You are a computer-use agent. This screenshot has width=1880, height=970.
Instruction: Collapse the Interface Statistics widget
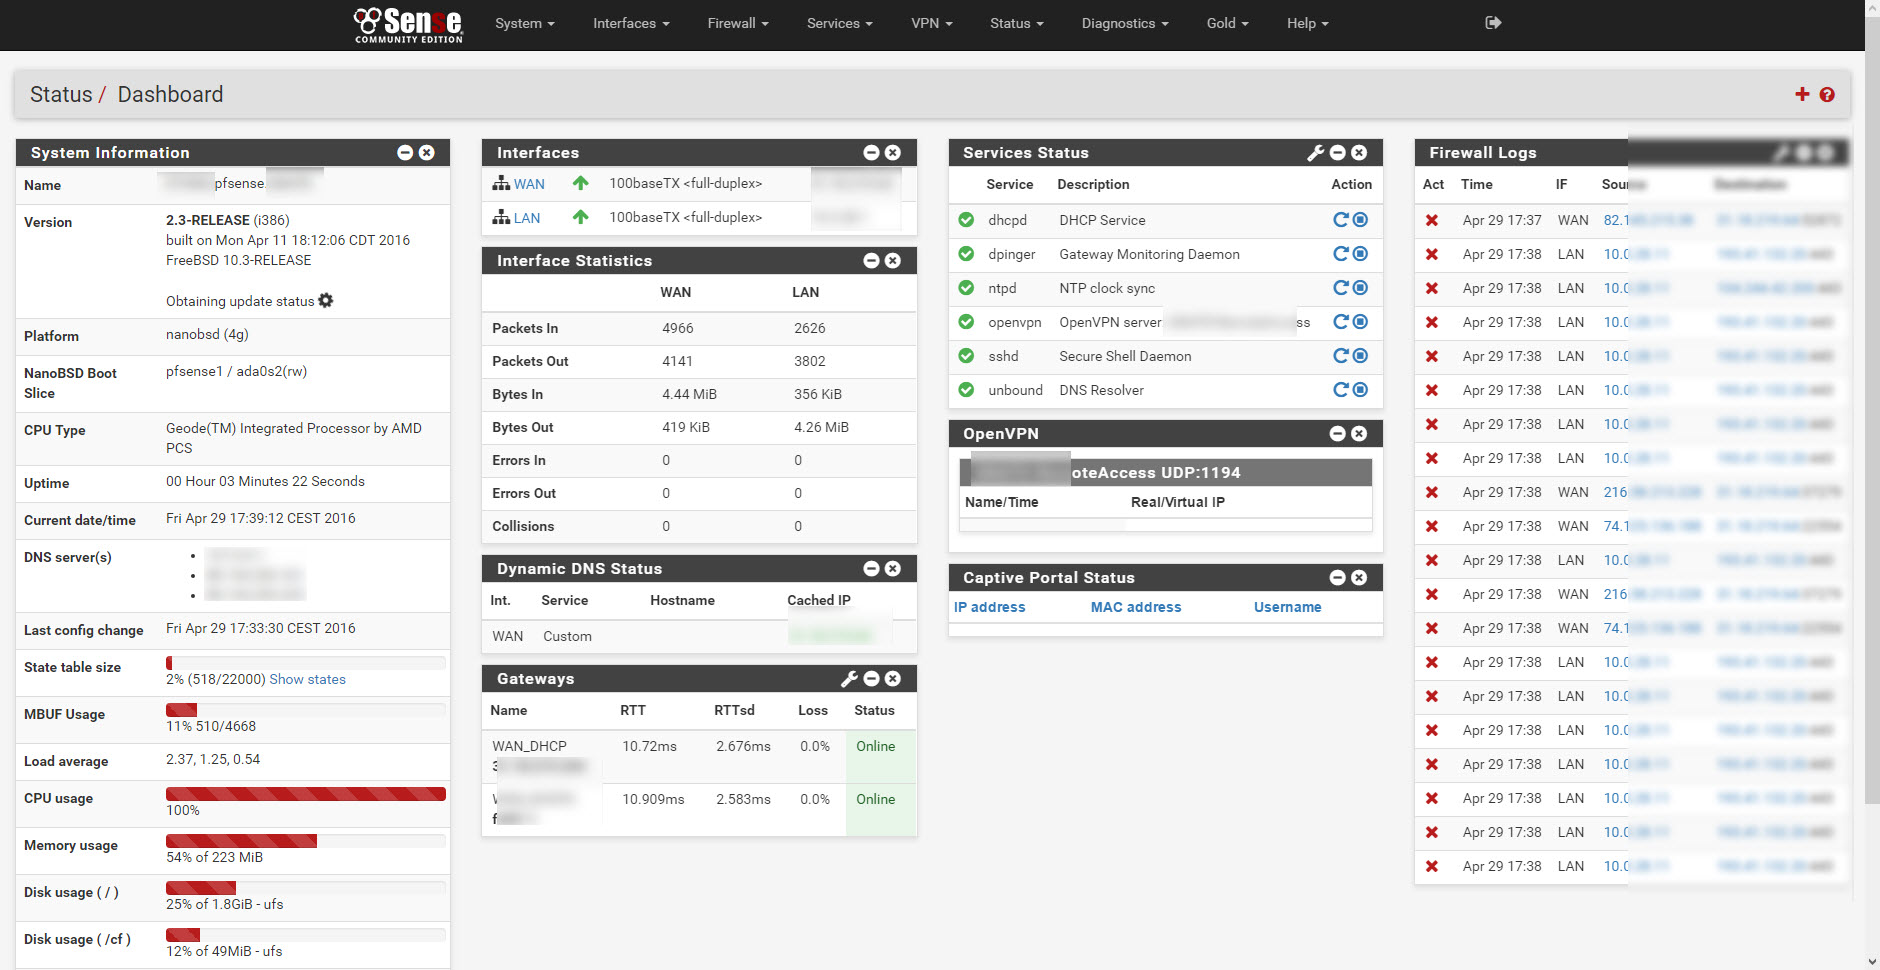coord(871,260)
